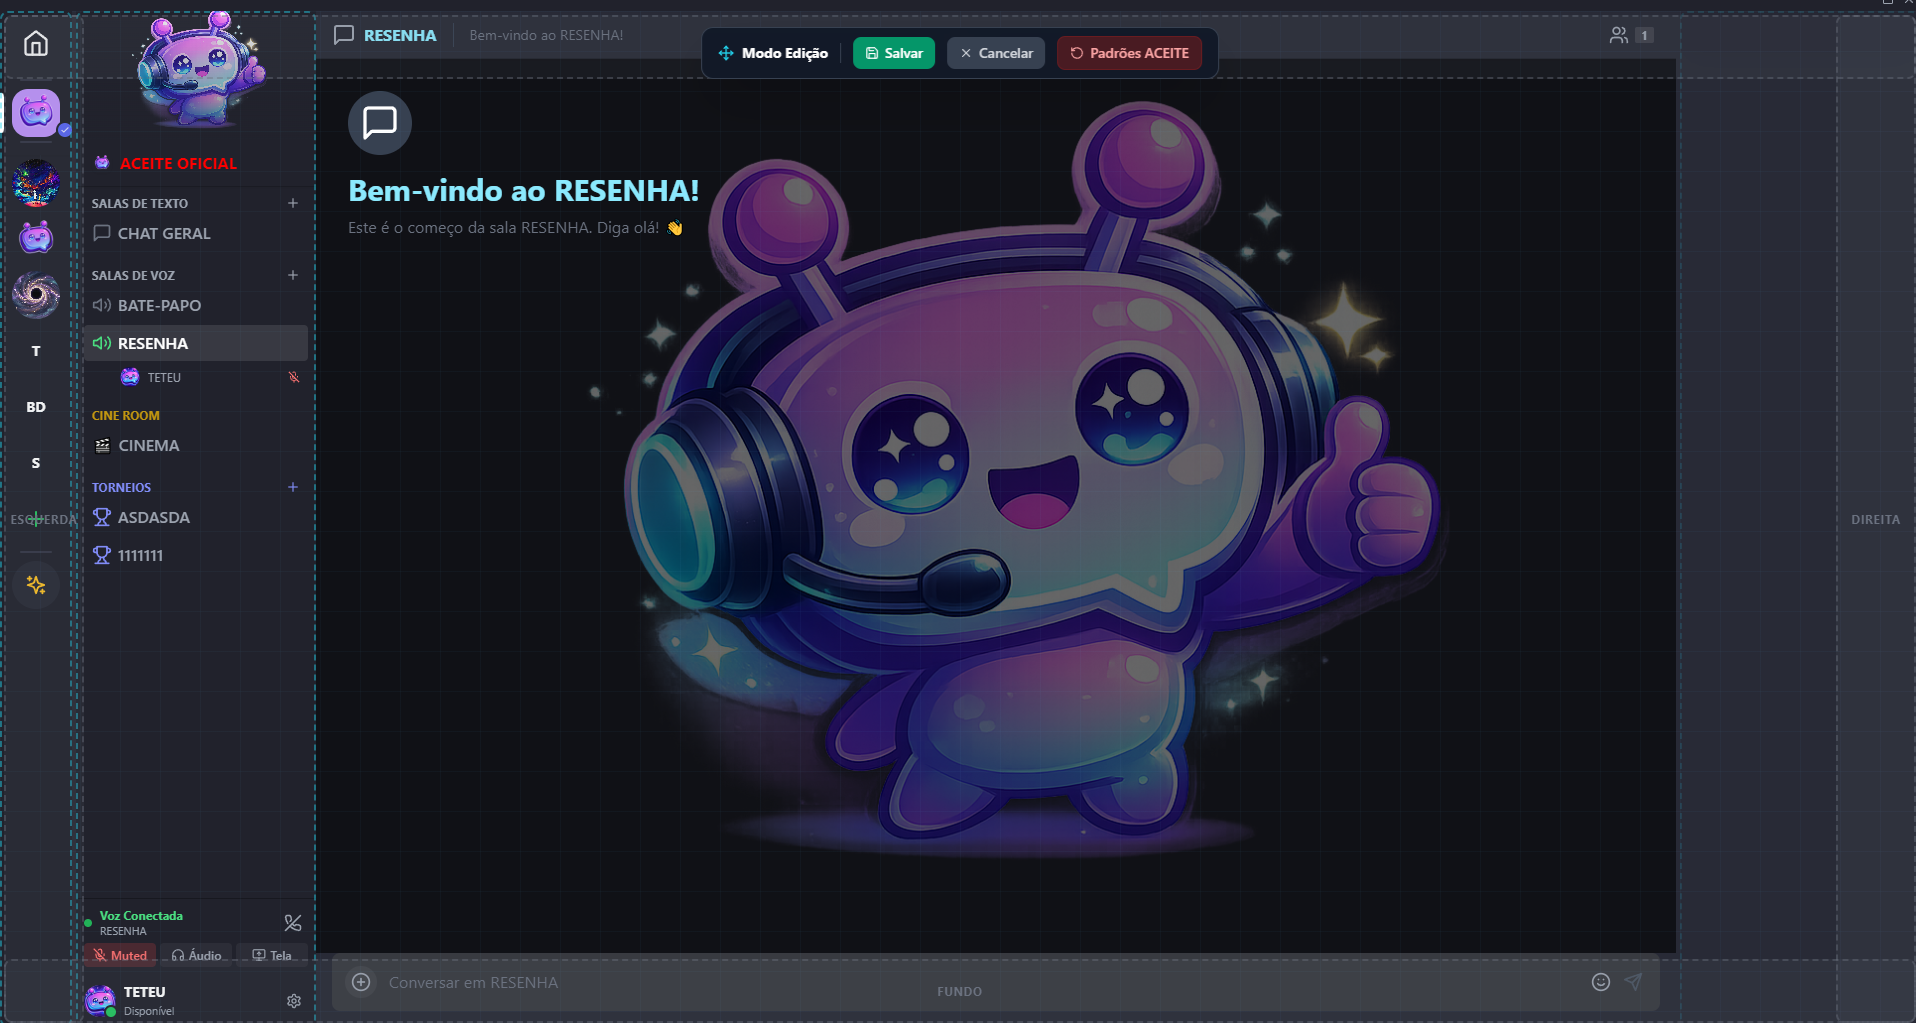Click the send message arrow icon
Image resolution: width=1916 pixels, height=1023 pixels.
[x=1633, y=982]
